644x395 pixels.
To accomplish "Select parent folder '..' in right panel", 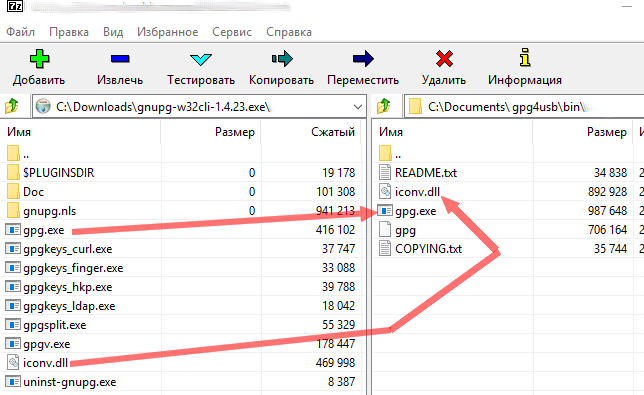I will (398, 155).
